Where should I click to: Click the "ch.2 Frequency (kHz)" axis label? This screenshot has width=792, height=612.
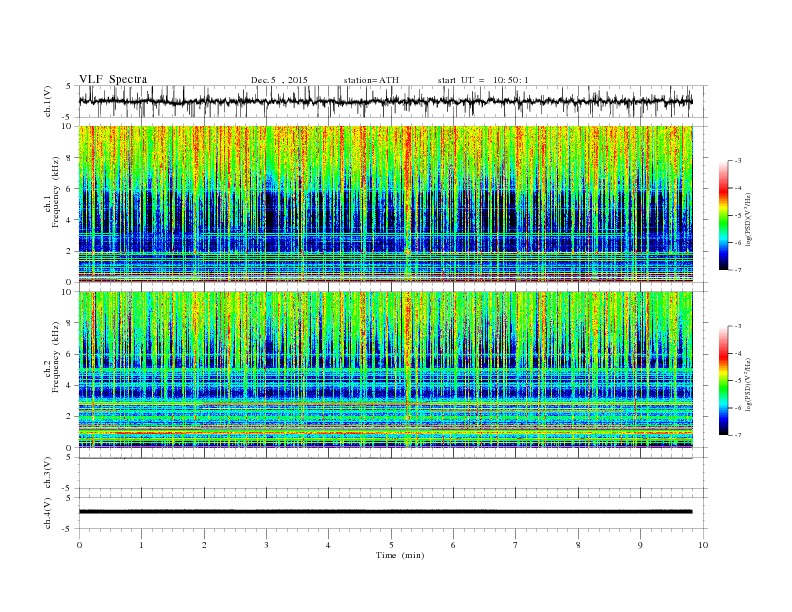(x=52, y=357)
